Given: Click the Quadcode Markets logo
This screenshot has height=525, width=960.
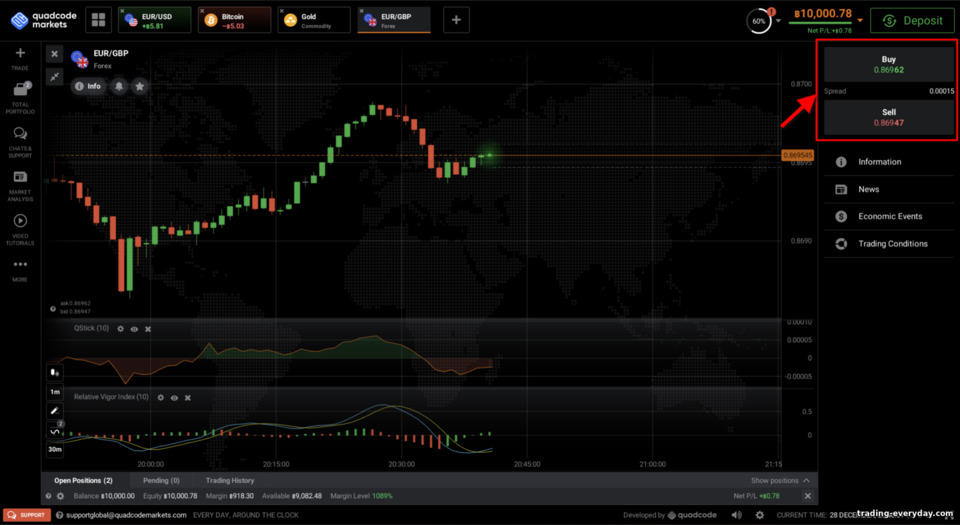Looking at the screenshot, I should 43,20.
